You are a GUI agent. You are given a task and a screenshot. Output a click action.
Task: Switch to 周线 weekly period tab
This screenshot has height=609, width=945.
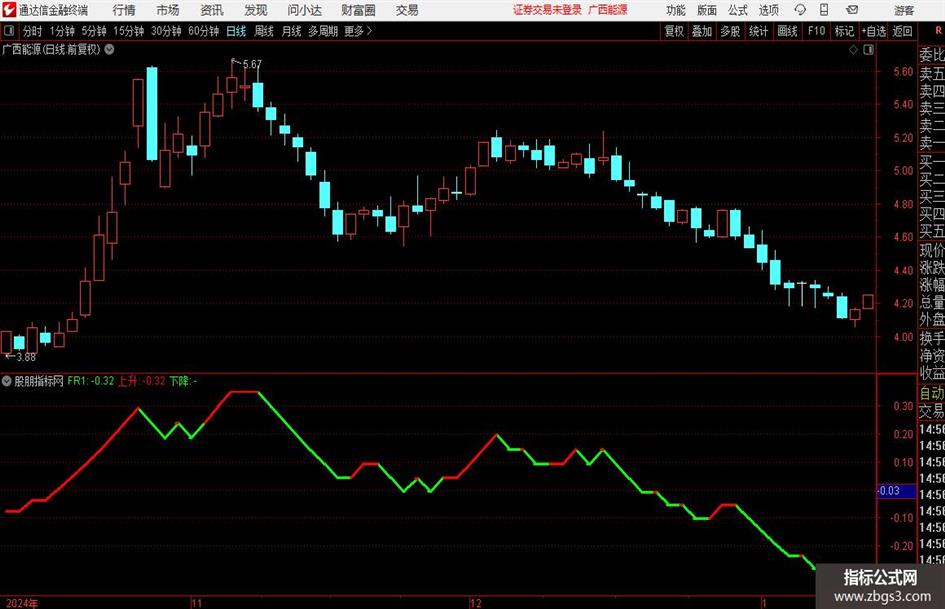tap(263, 31)
